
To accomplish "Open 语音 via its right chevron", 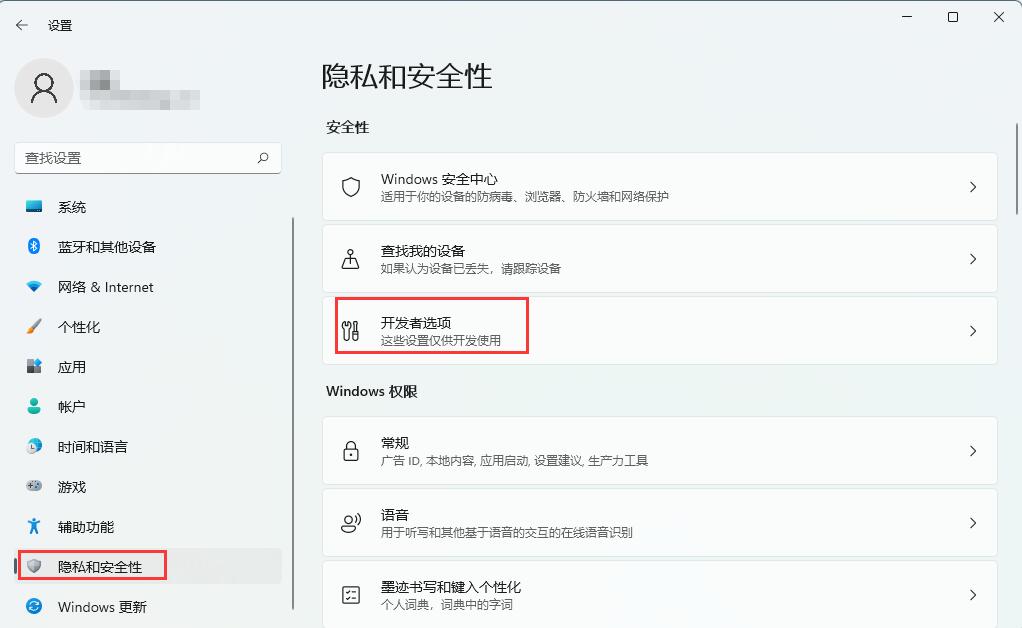I will (x=972, y=523).
